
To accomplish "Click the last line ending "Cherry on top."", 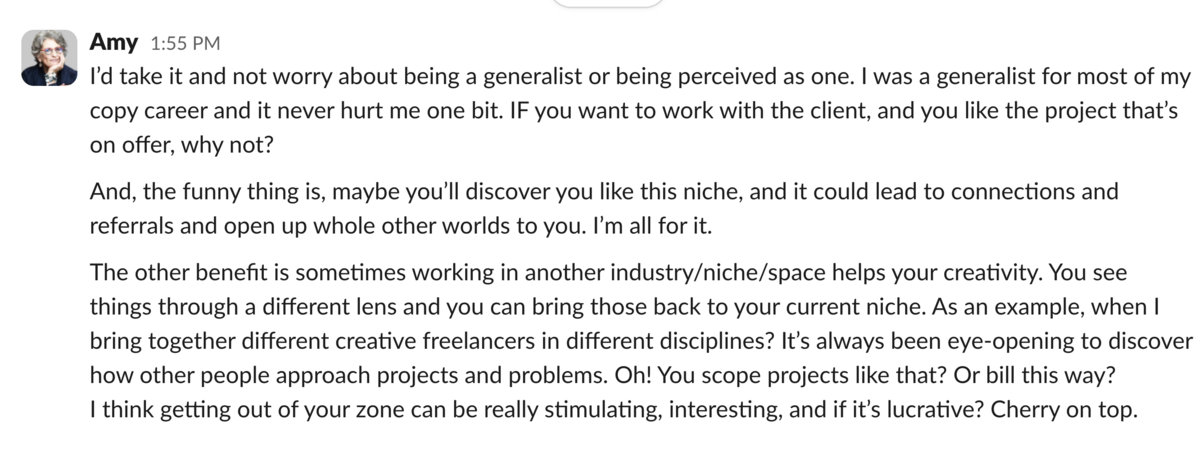I will point(614,408).
